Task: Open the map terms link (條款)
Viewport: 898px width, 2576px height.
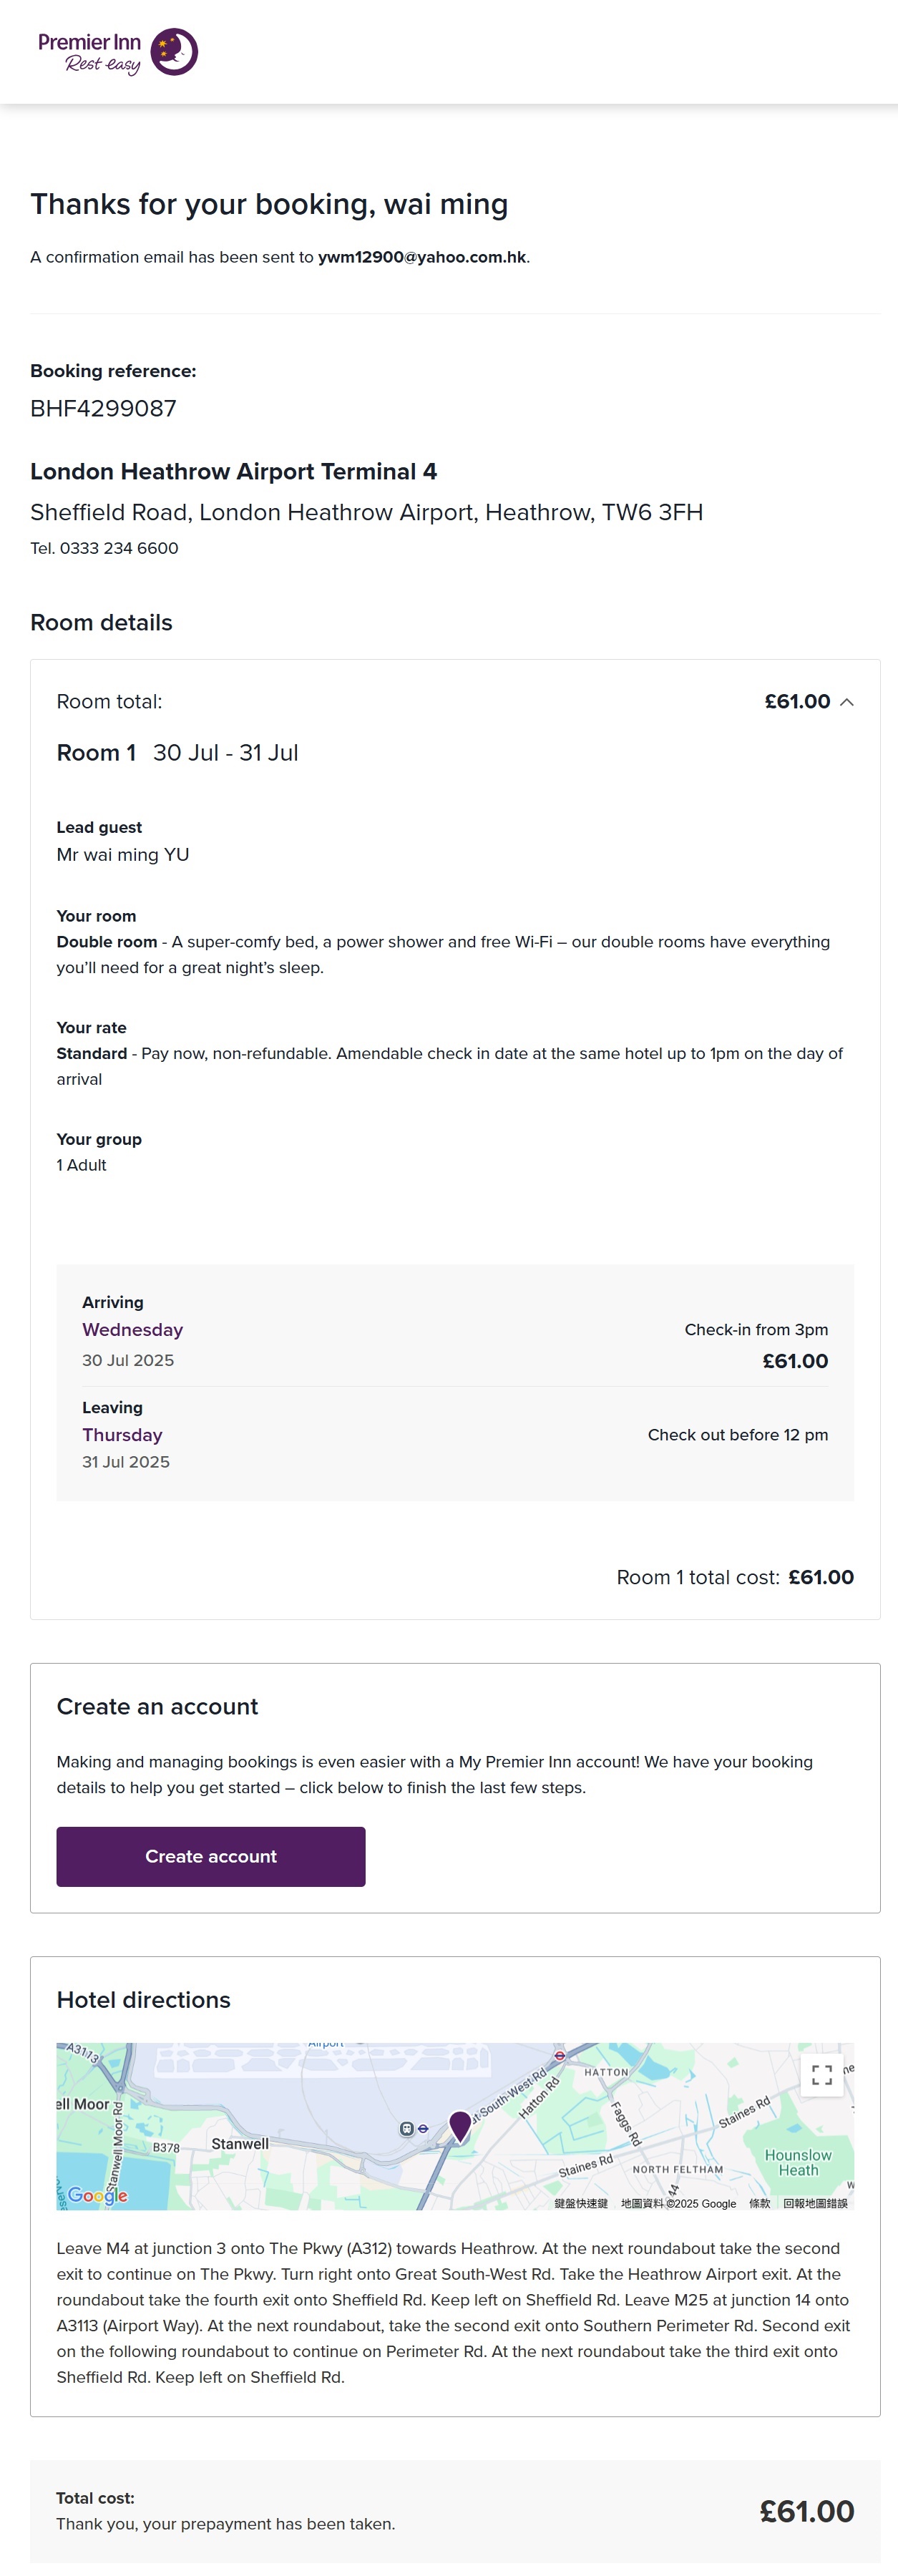Action: [x=760, y=2203]
